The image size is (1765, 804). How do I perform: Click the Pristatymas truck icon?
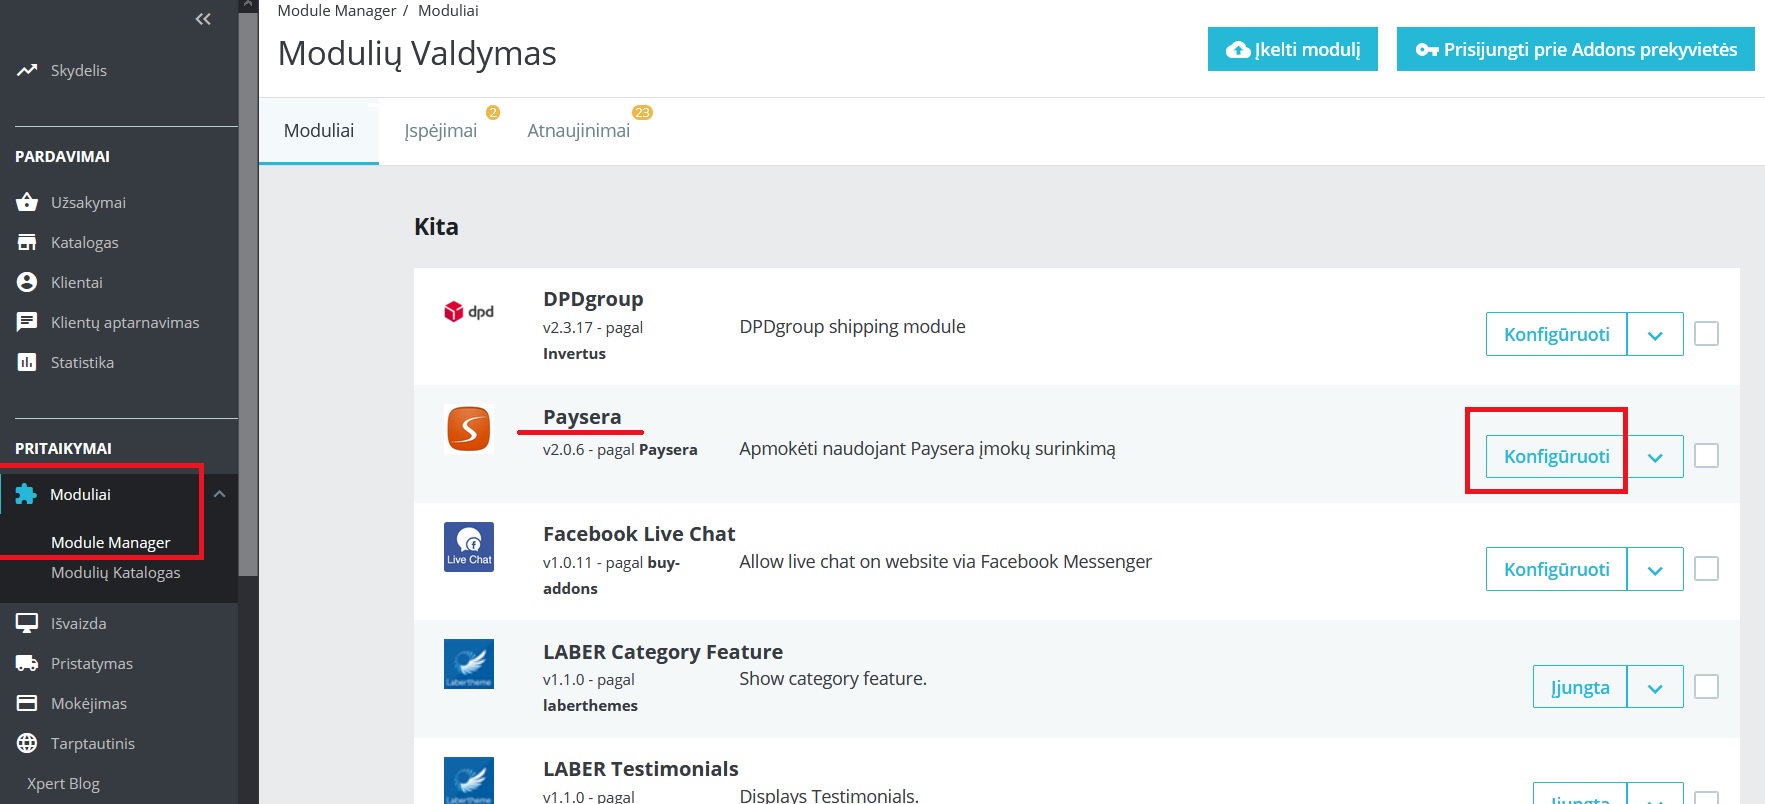(x=27, y=663)
